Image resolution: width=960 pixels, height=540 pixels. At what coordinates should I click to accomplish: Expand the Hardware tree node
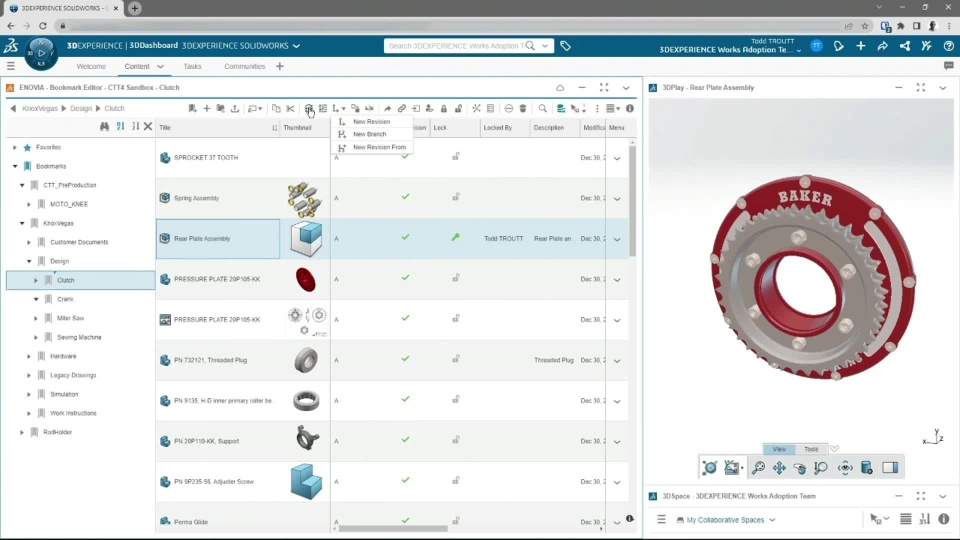(x=29, y=356)
